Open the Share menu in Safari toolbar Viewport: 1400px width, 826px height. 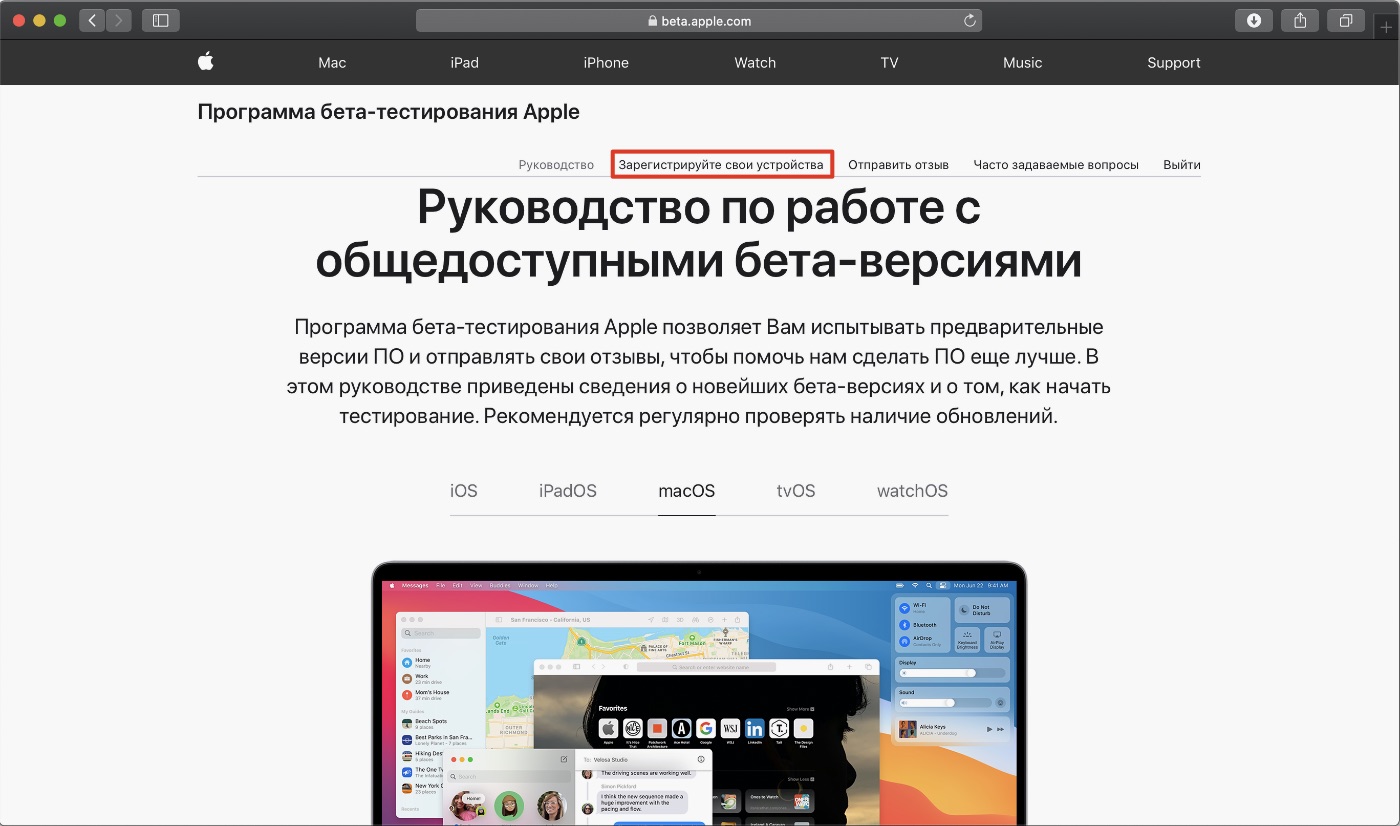click(x=1300, y=20)
